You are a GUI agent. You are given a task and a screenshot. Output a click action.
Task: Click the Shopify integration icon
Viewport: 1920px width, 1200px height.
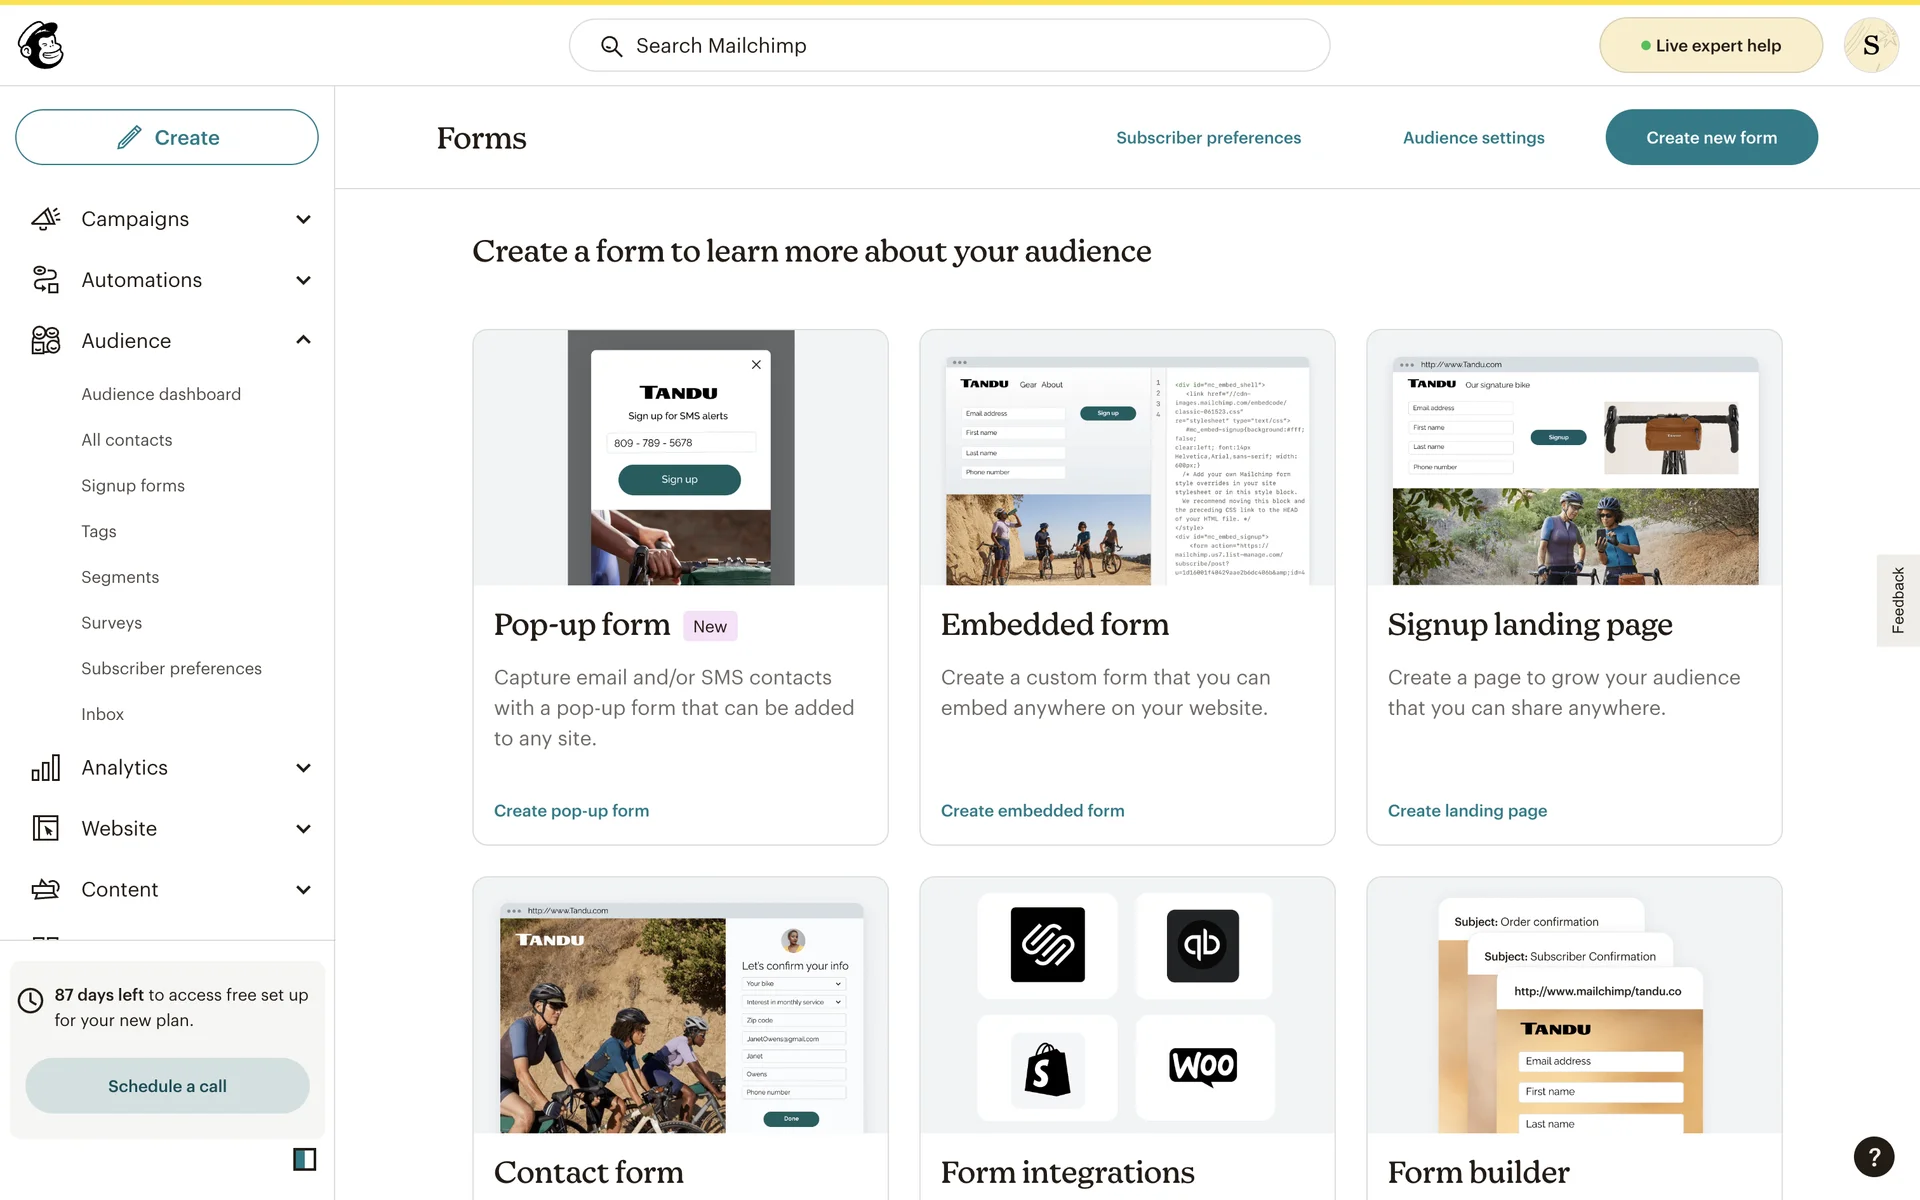[1047, 1069]
